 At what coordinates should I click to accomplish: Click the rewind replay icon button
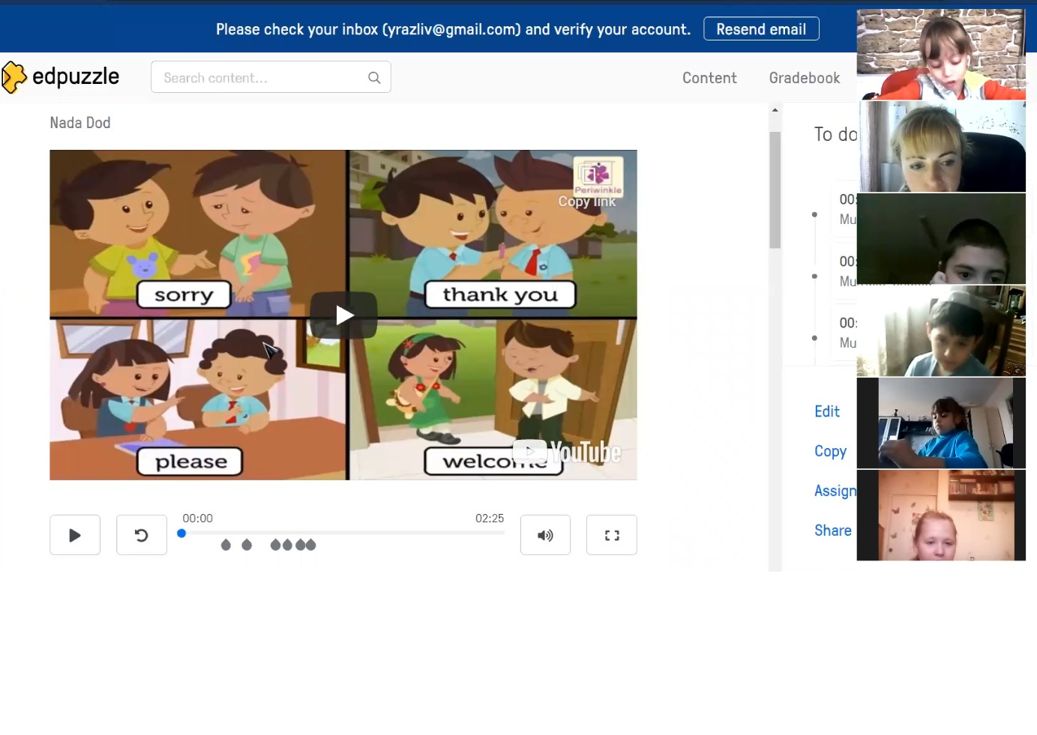(141, 535)
